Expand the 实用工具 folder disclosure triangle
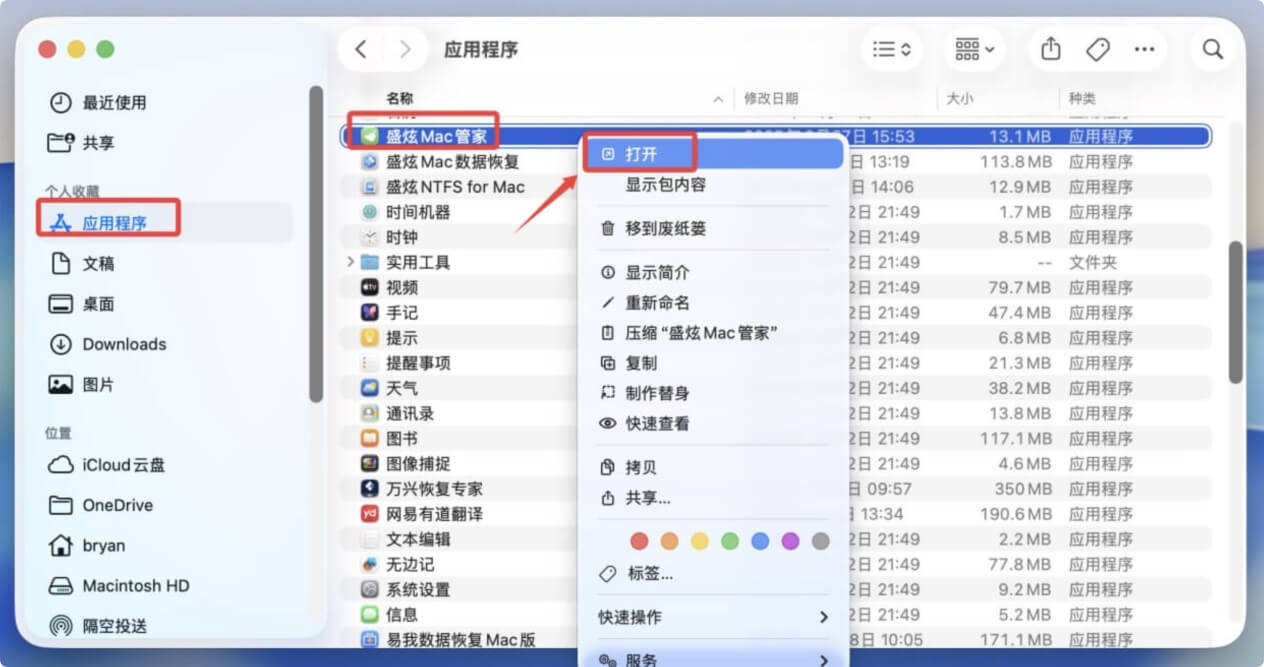Screen dimensions: 1264x667 click(x=348, y=262)
